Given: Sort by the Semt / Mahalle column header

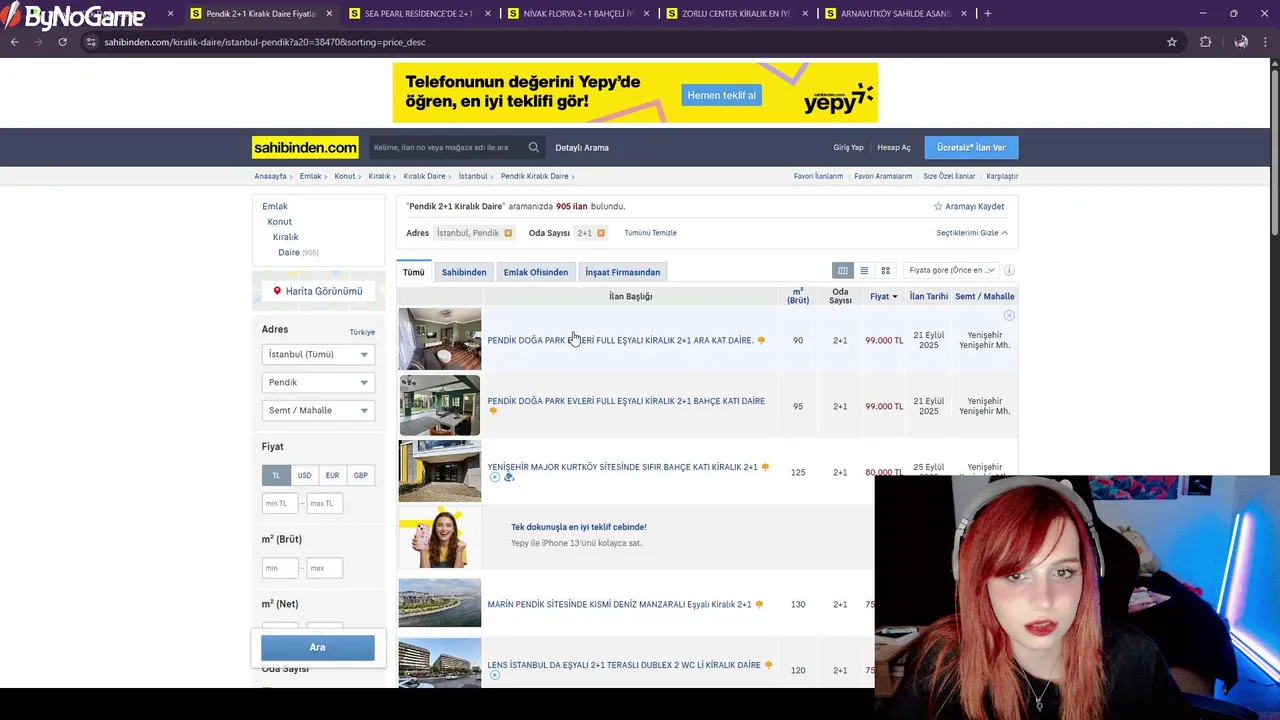Looking at the screenshot, I should pyautogui.click(x=985, y=296).
